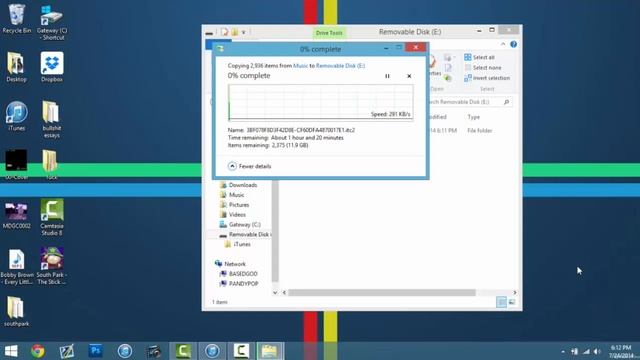Click the New folder quick access icon
The width and height of the screenshot is (640, 360).
[235, 32]
